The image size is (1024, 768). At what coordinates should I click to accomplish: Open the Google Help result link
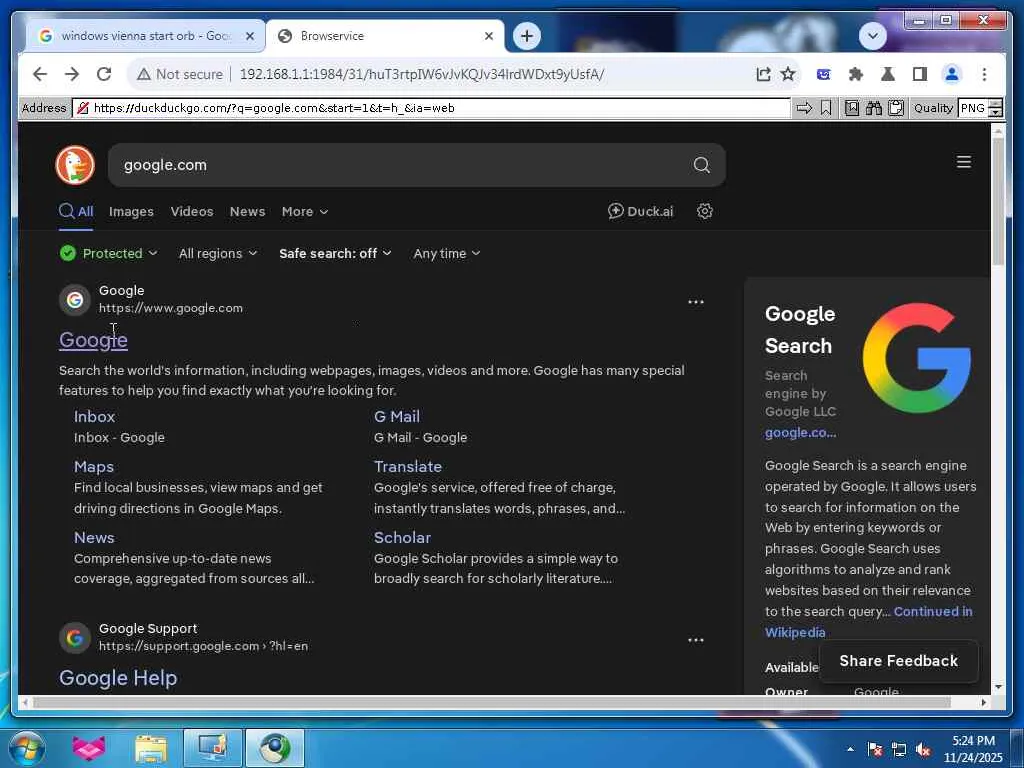tap(118, 678)
